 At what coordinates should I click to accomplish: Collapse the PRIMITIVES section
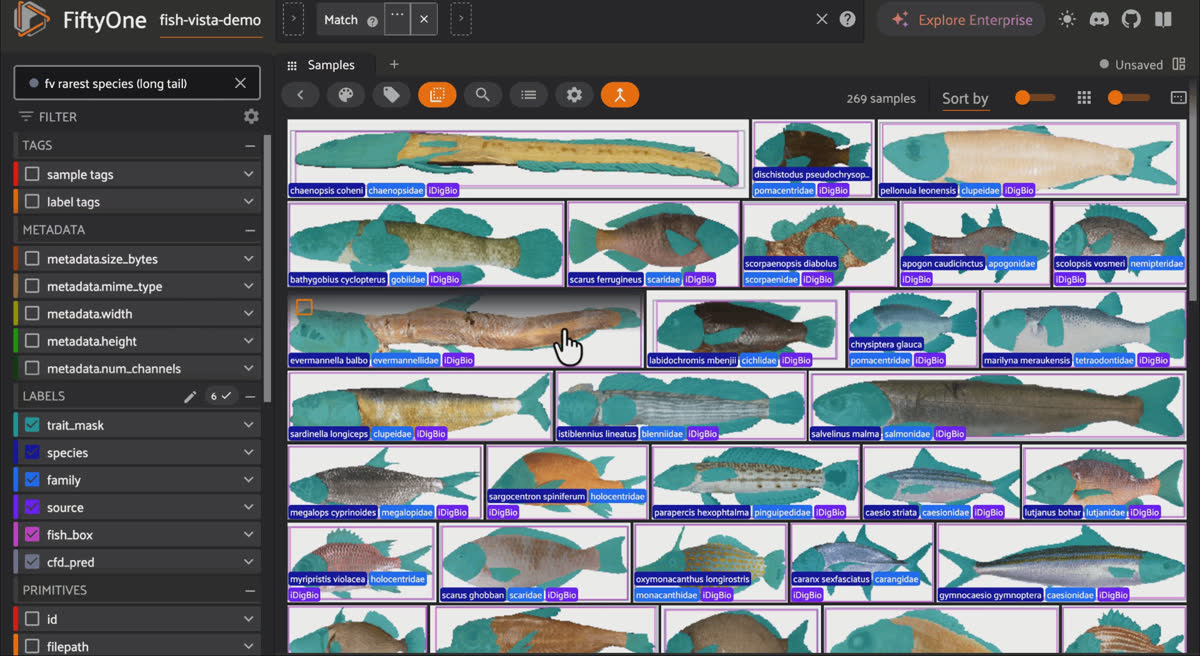(250, 590)
